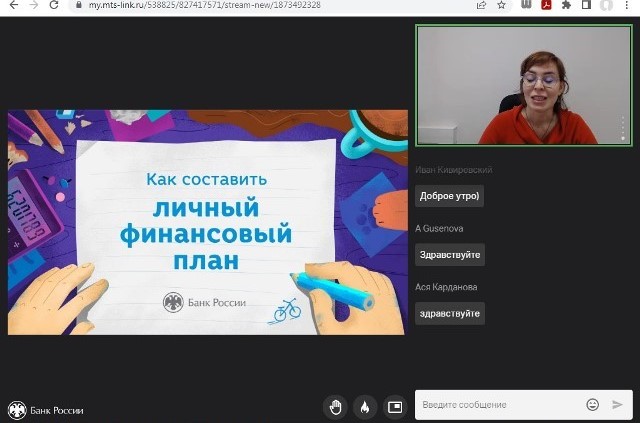Go back with the browser back arrow
The height and width of the screenshot is (423, 640).
13,5
